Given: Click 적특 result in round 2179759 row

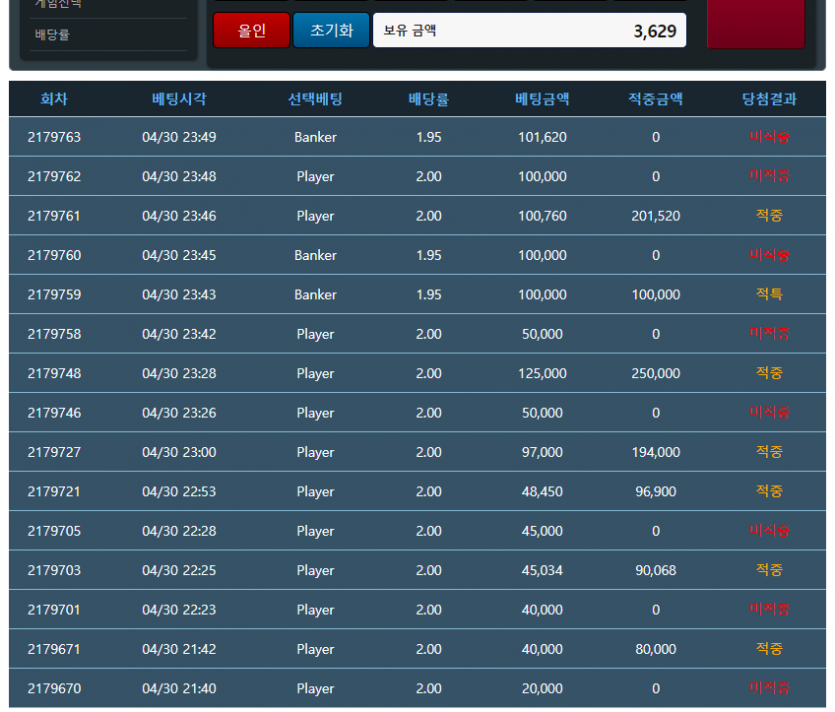Looking at the screenshot, I should point(769,295).
